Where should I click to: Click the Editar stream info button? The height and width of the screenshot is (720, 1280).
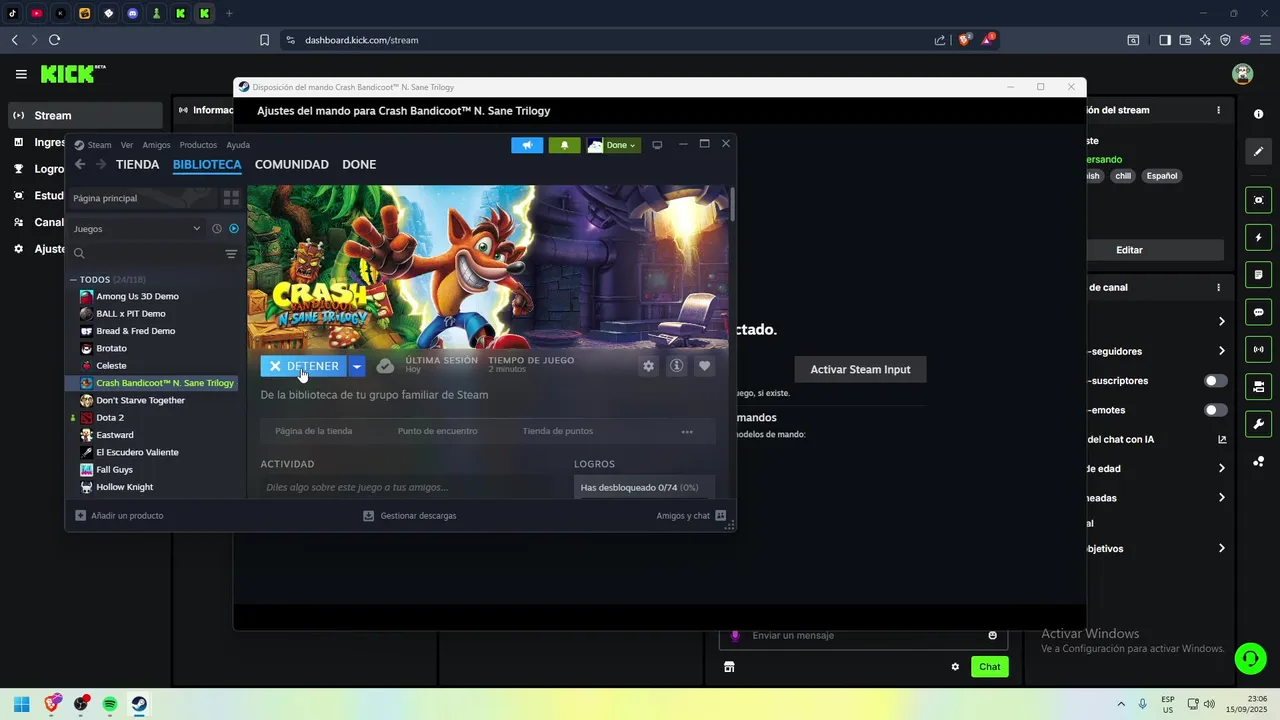coord(1129,250)
